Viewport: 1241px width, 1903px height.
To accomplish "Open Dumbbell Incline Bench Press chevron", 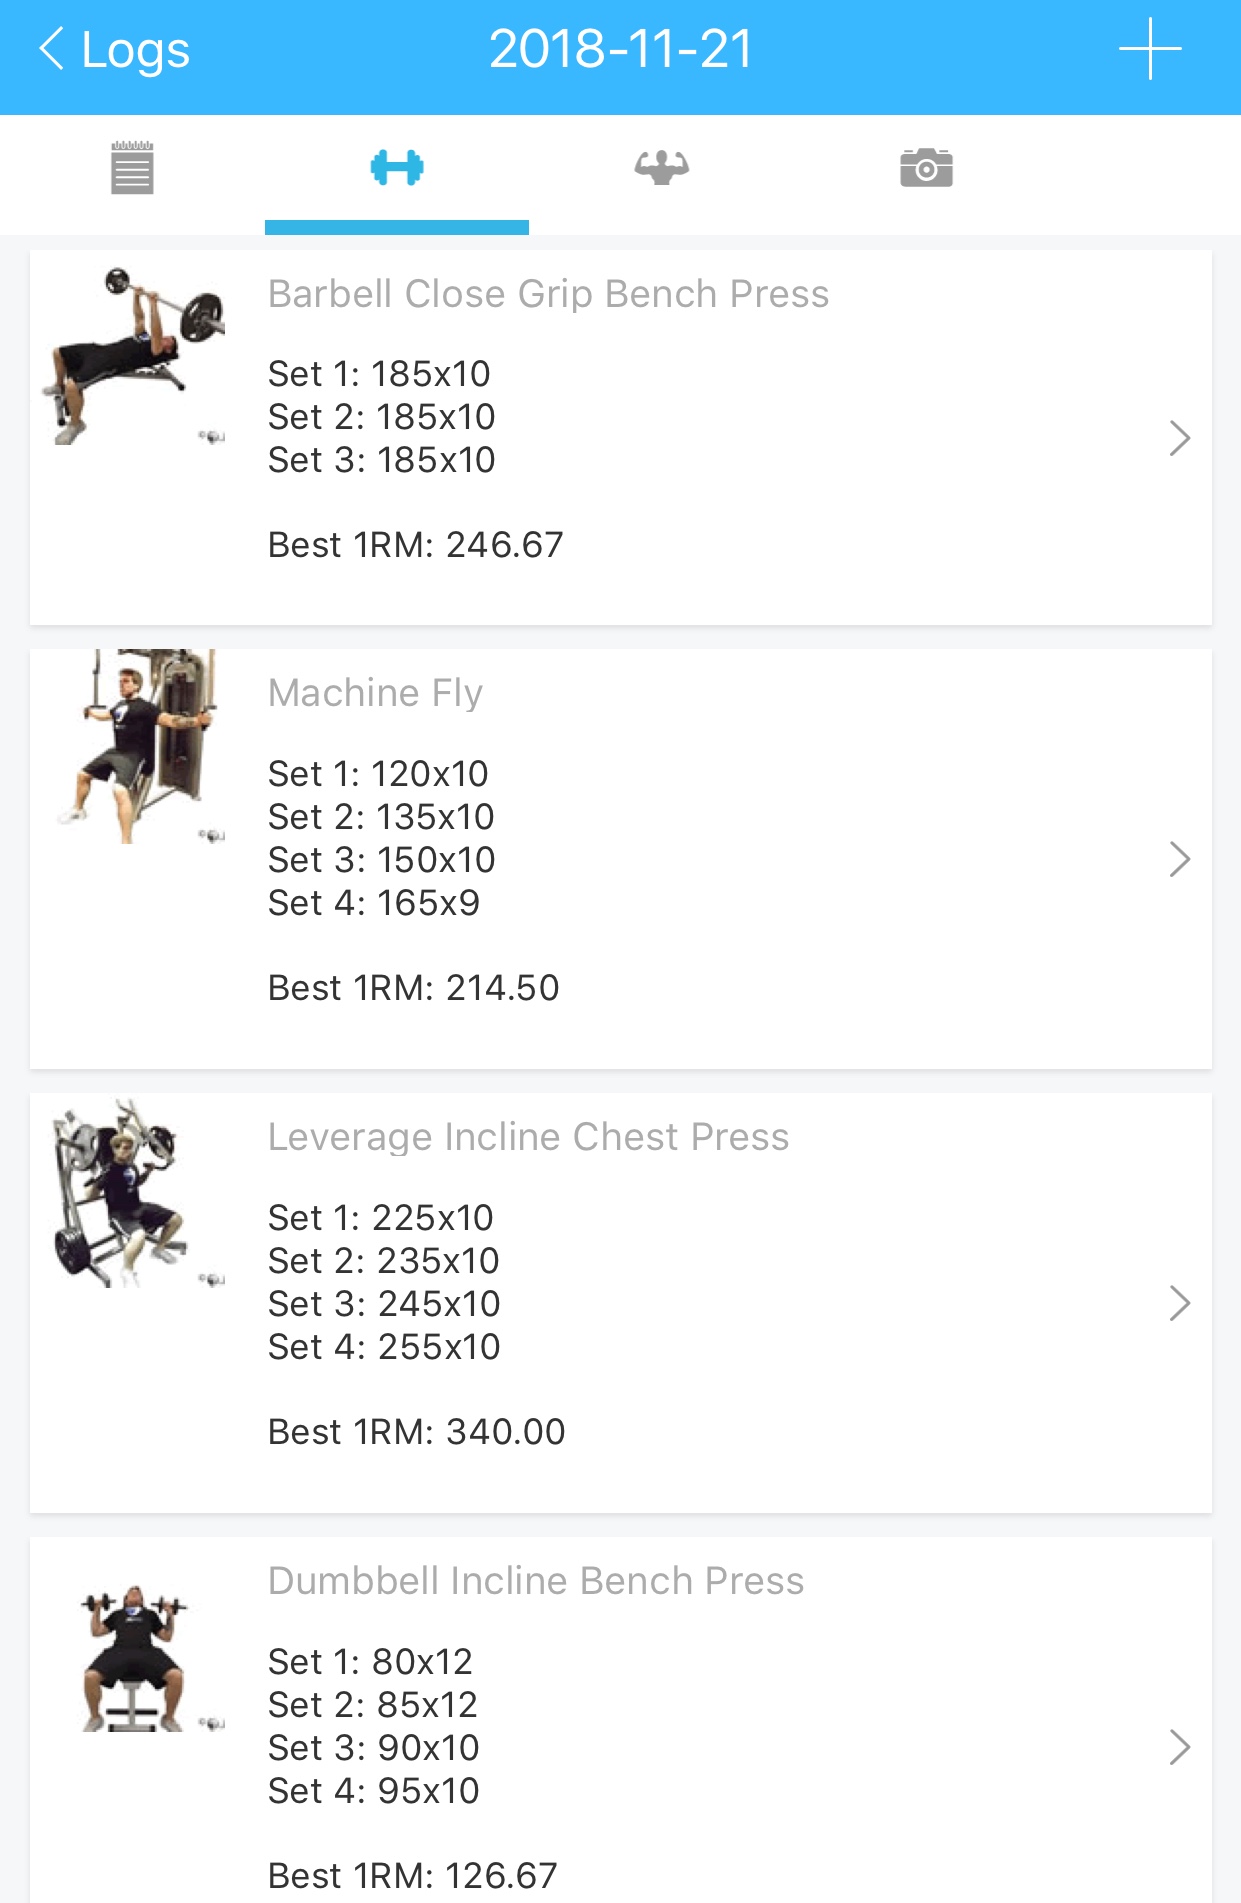I will pos(1179,1747).
